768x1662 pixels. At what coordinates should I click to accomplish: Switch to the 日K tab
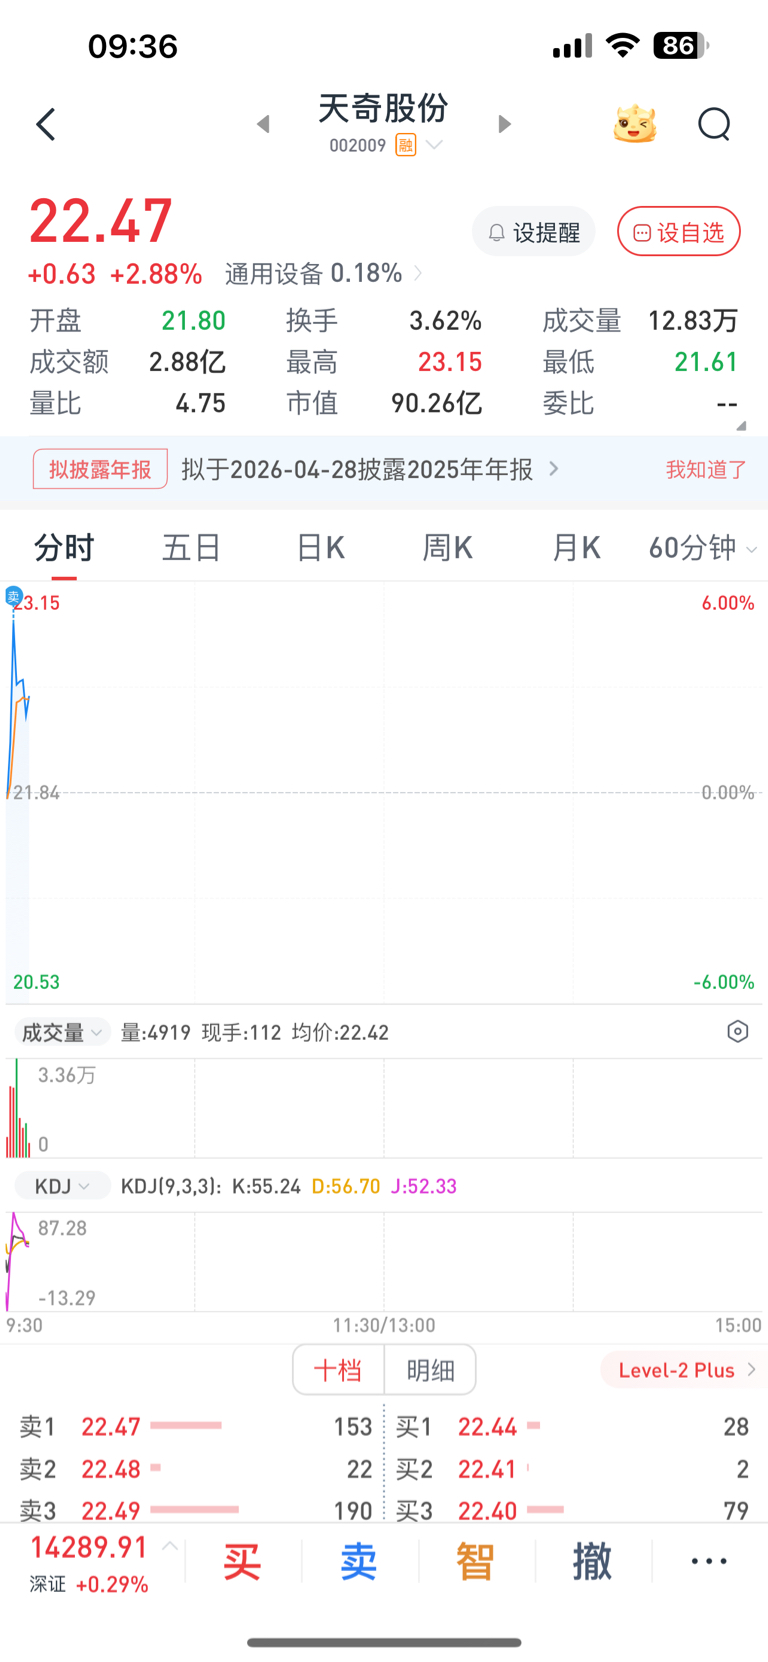320,548
